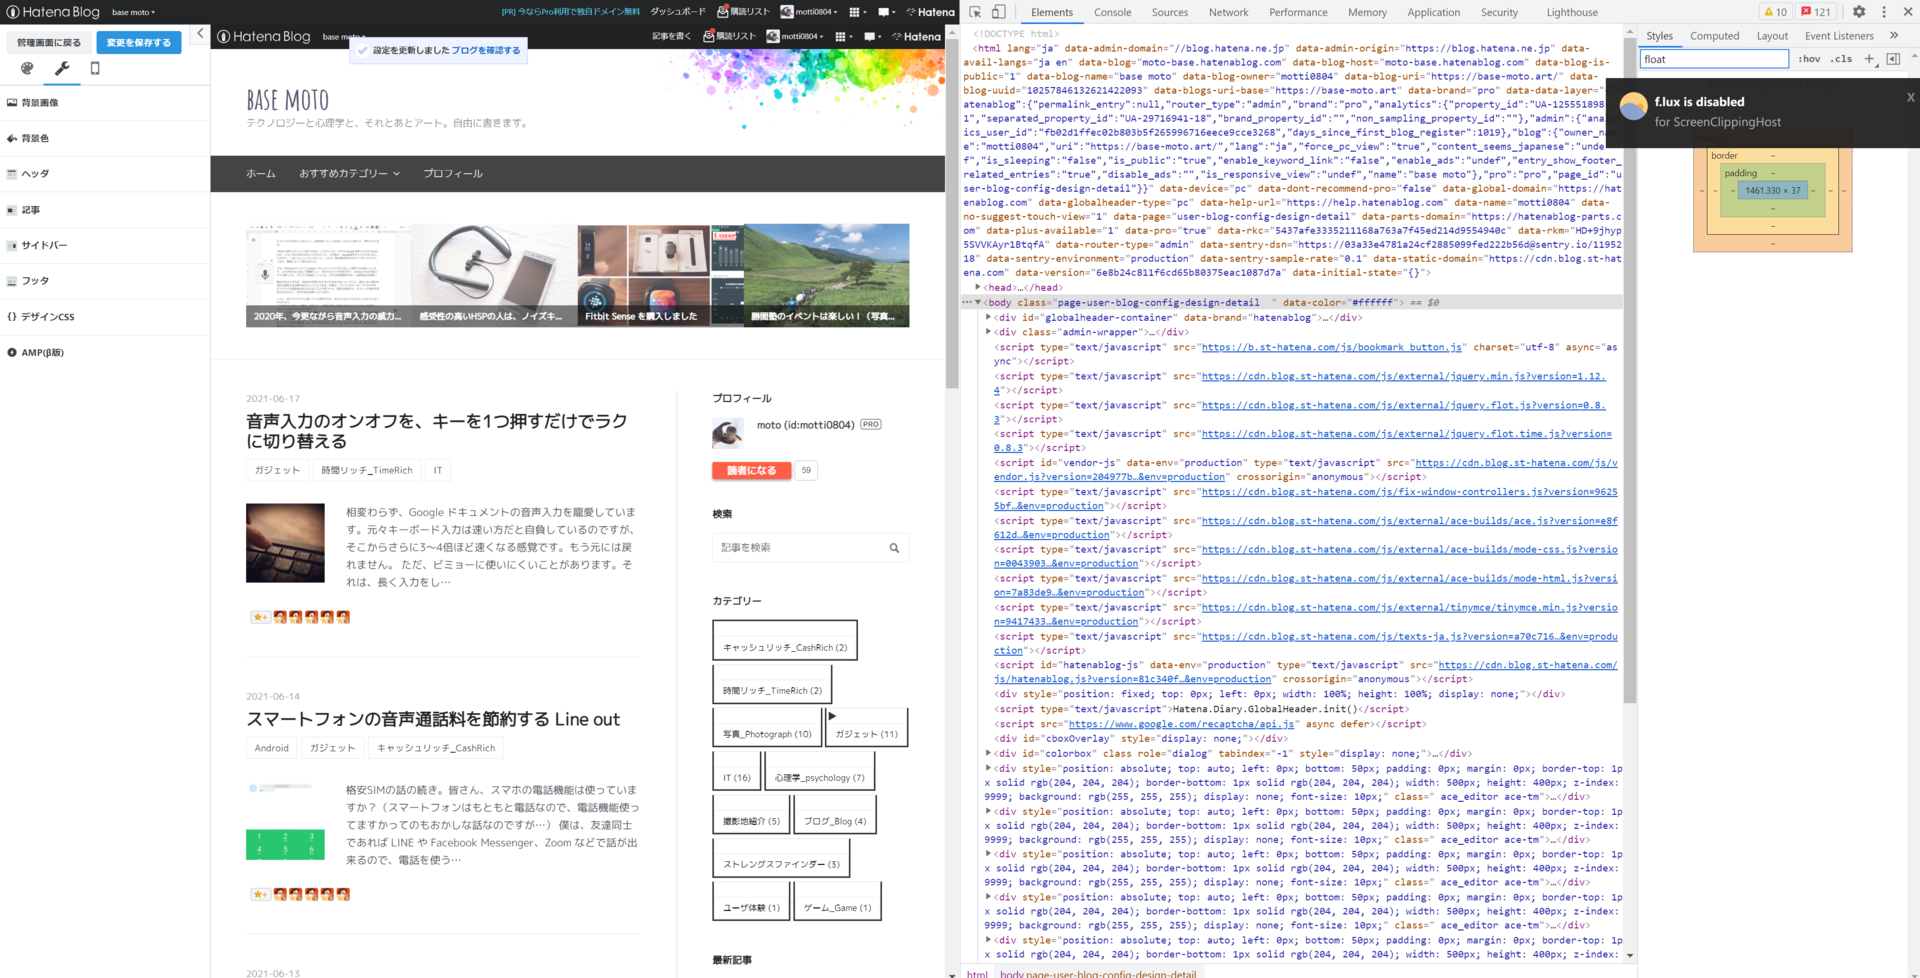The image size is (1920, 978).
Task: Click the DevTools elements panel scrollbar
Action: click(1629, 370)
